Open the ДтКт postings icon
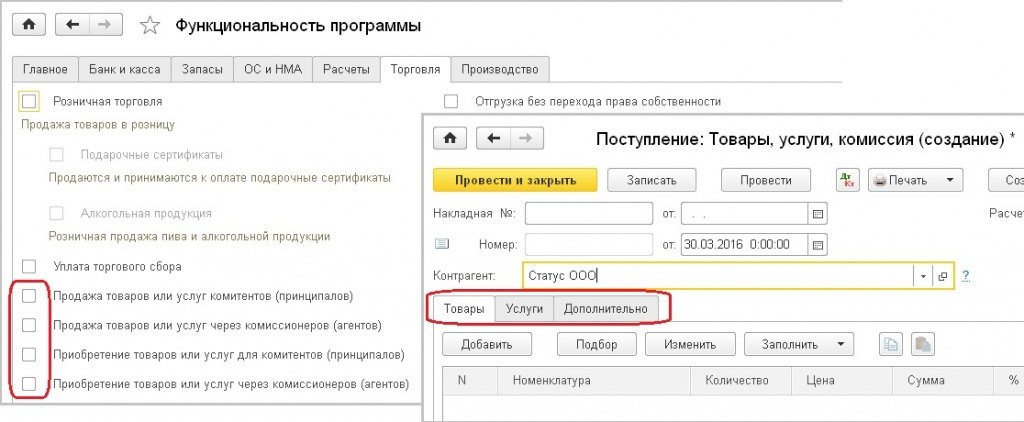This screenshot has width=1024, height=422. 846,180
